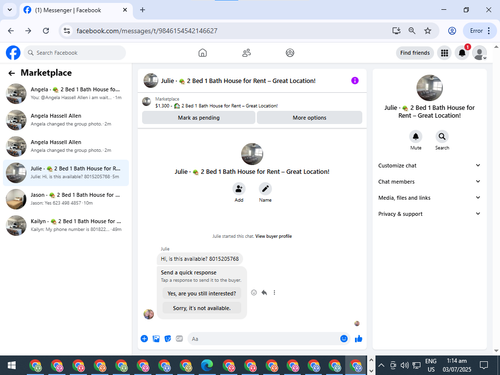Open Microsoft Edge from taskbar
The height and width of the screenshot is (375, 500).
pos(207,365)
